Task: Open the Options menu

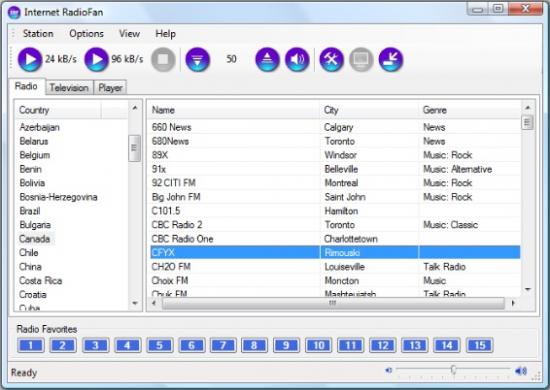Action: click(87, 34)
